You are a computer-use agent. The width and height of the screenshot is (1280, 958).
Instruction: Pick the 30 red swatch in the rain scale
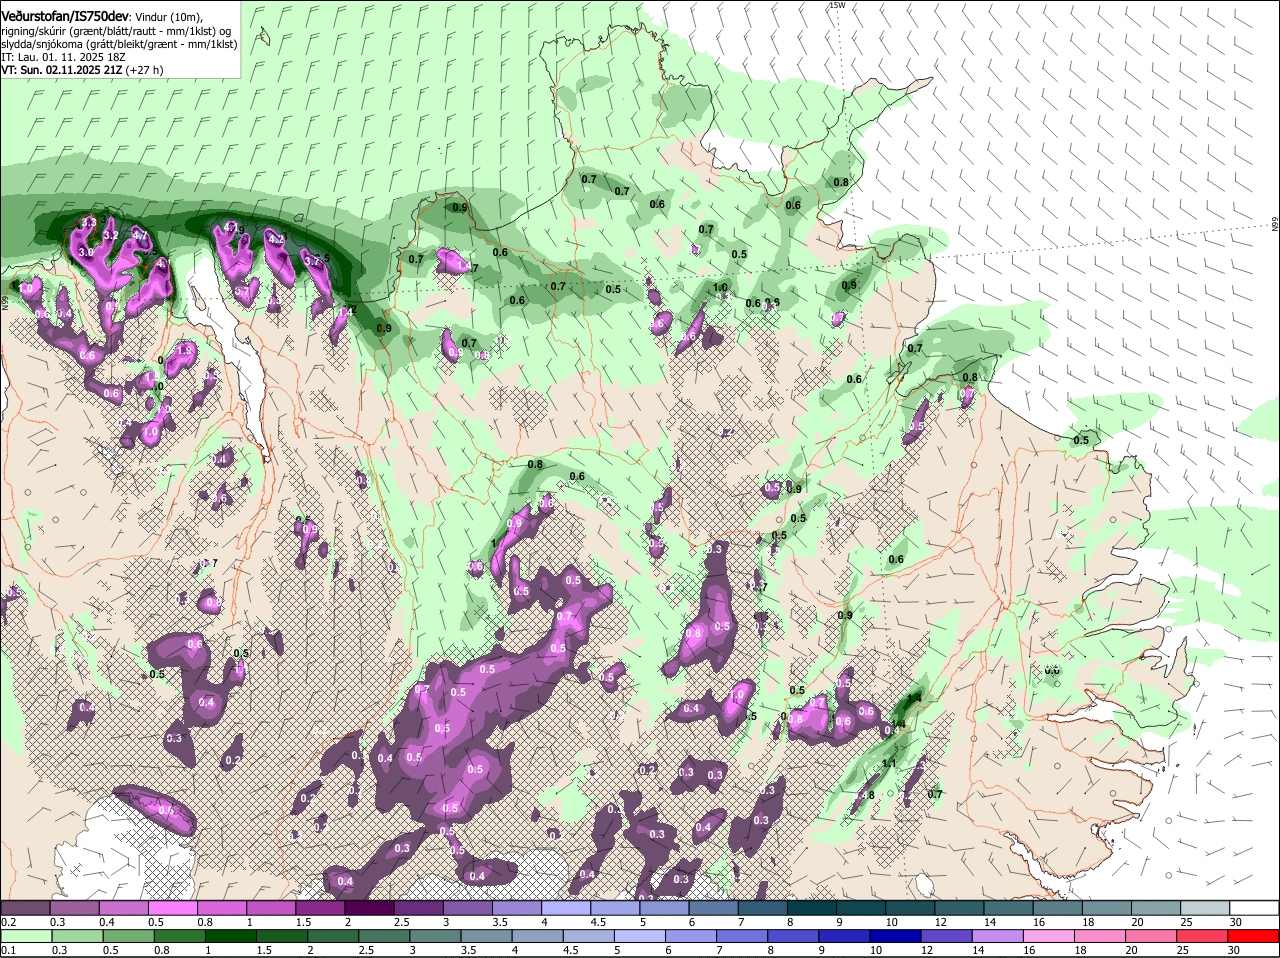1255,937
